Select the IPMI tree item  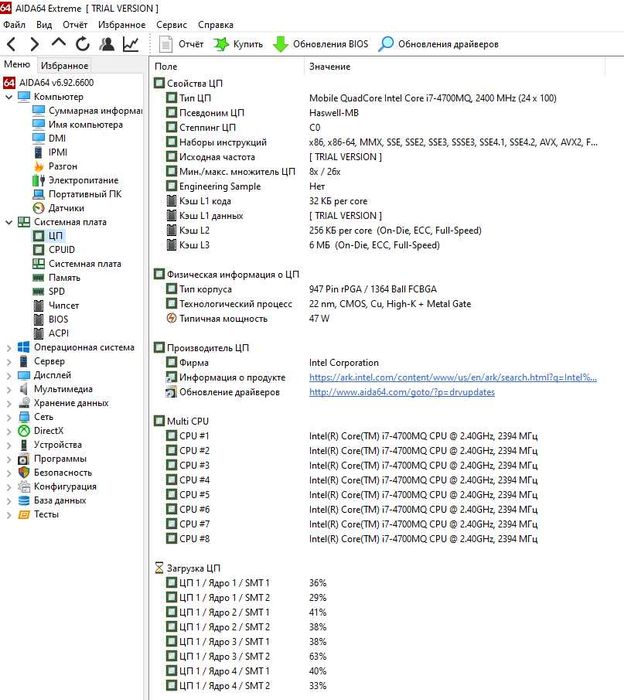50,152
